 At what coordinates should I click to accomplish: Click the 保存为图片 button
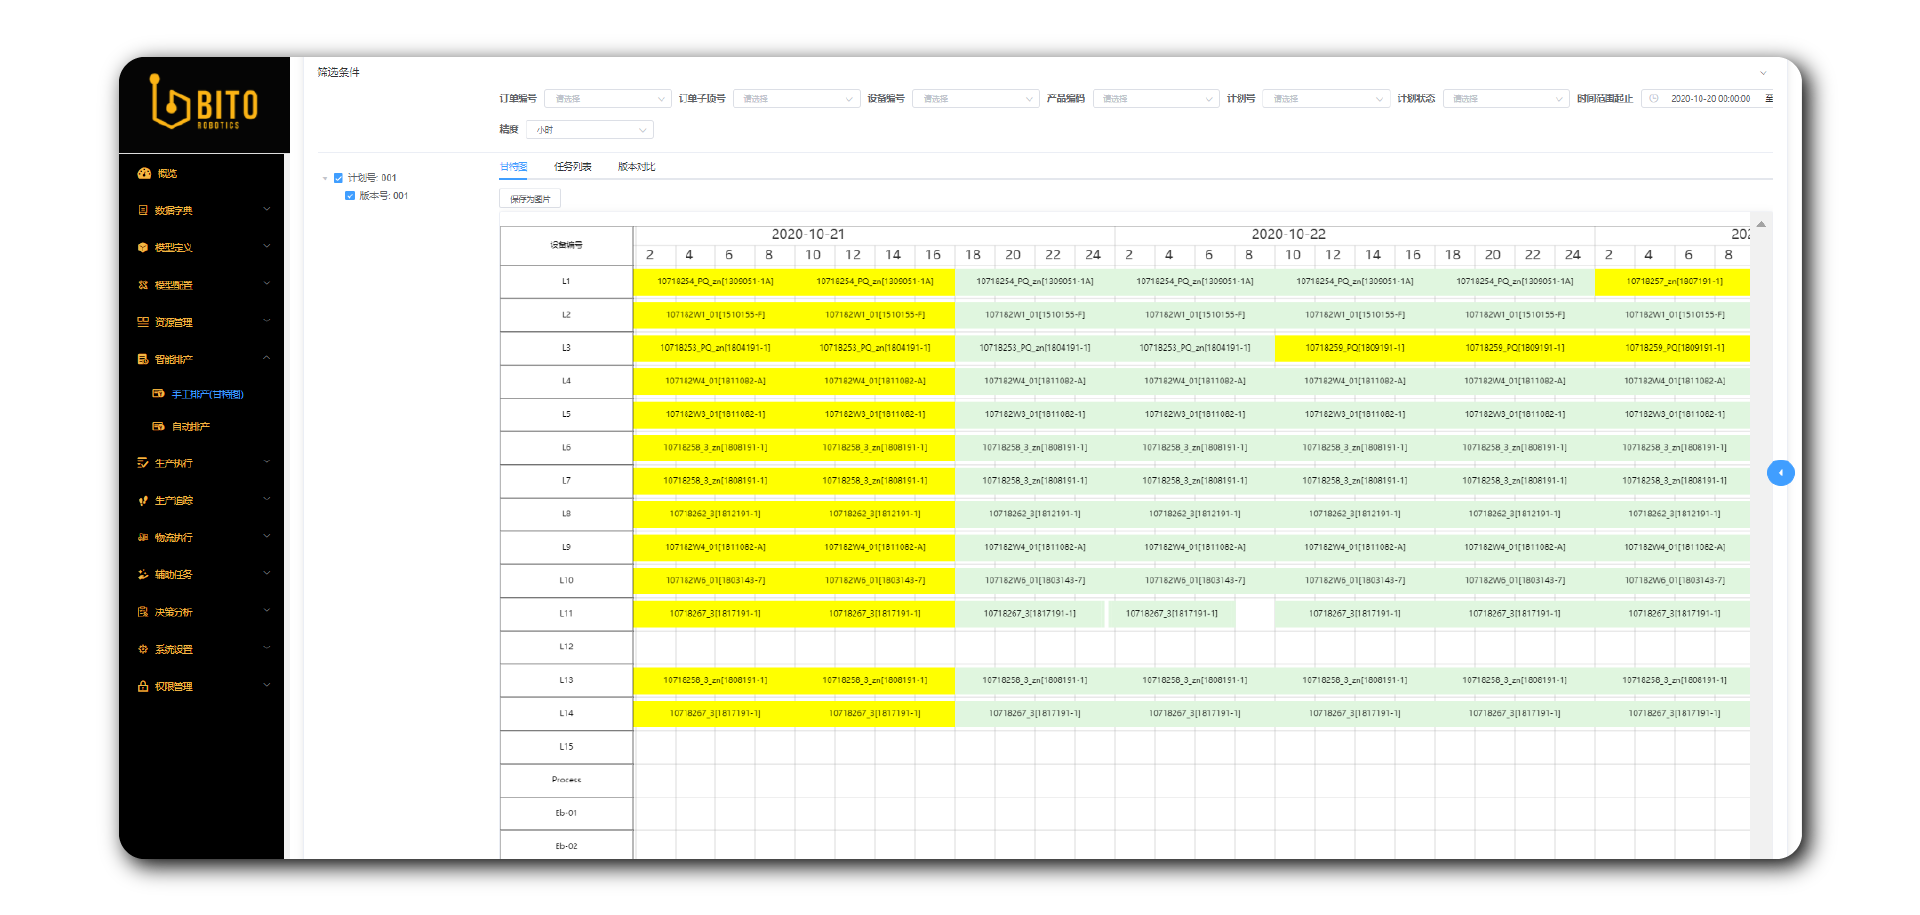click(530, 199)
